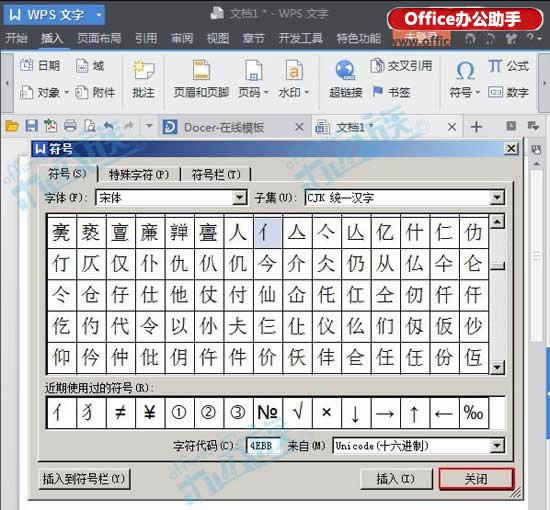
Task: Select the 仙 character in the grid
Action: click(x=268, y=295)
